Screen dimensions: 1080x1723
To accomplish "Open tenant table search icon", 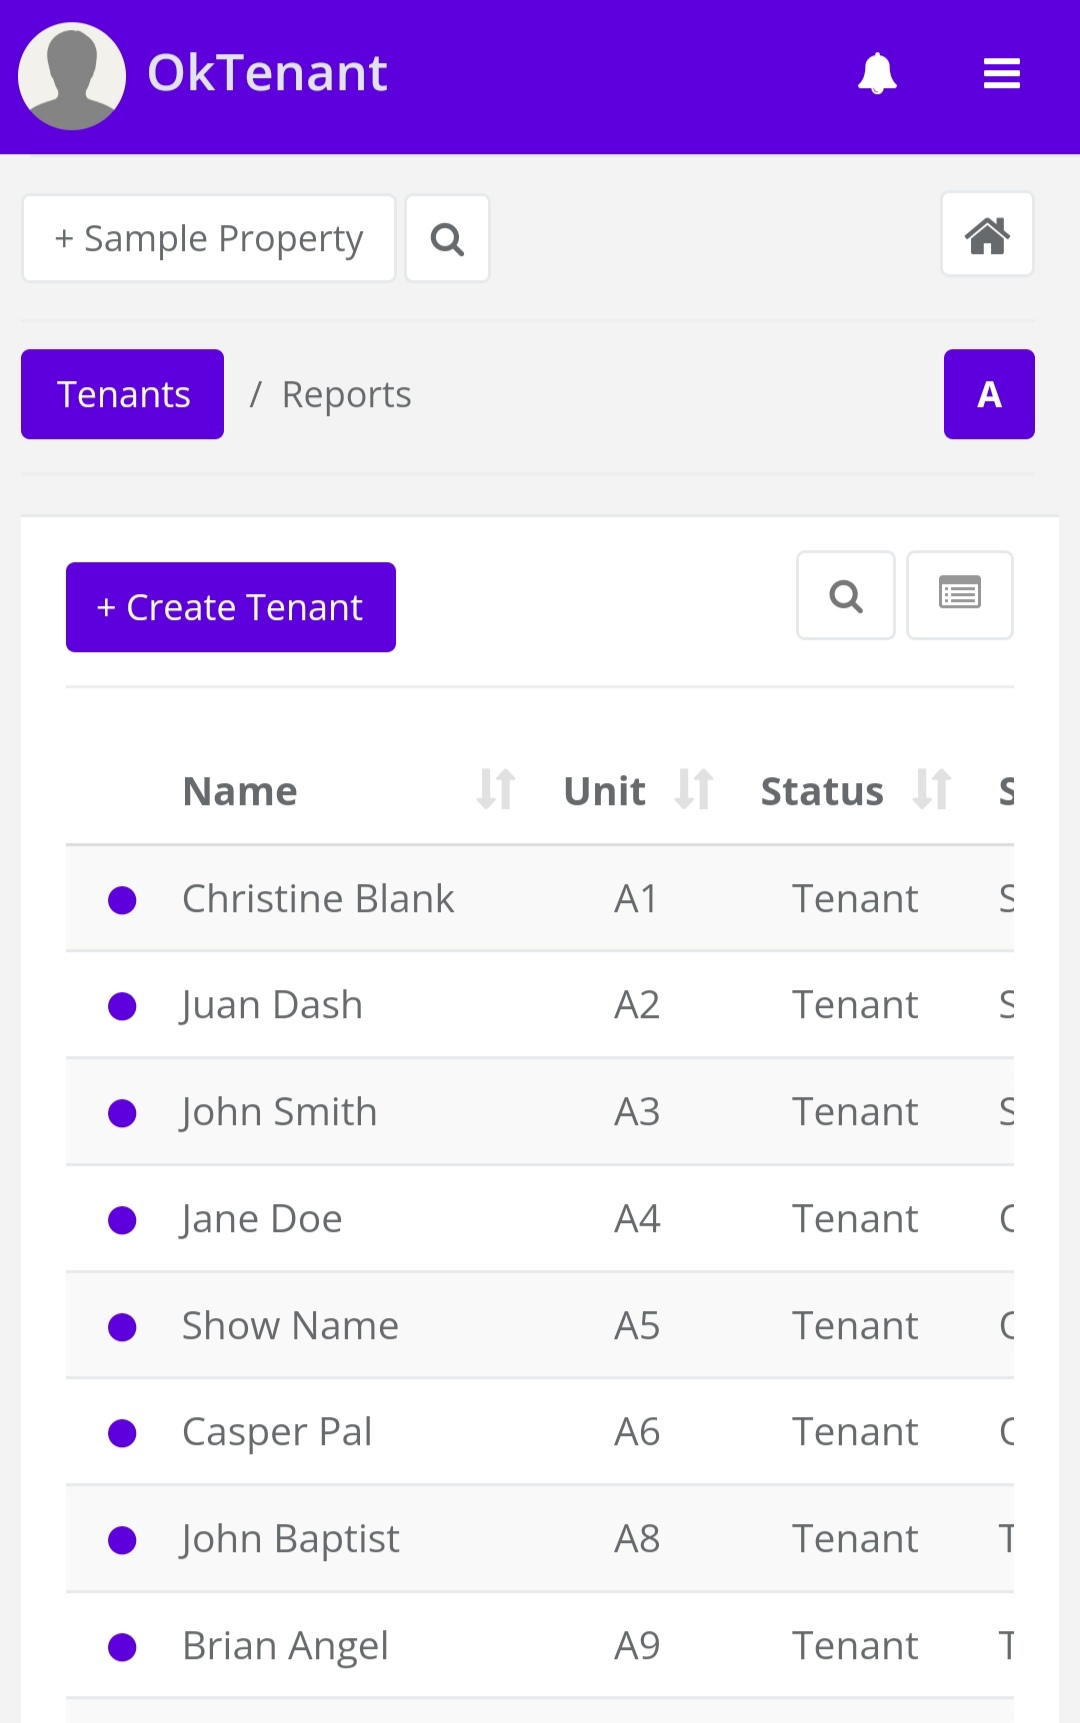I will 845,596.
